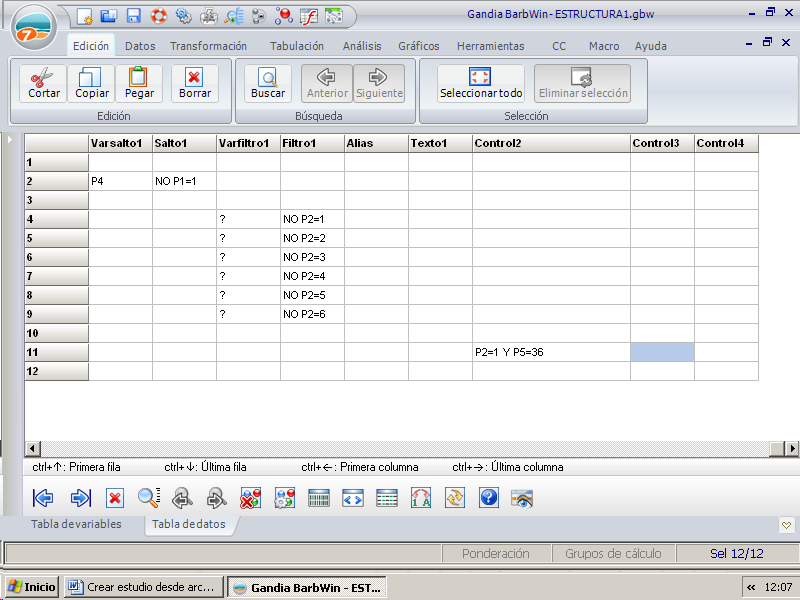
Task: Click horizontal scrollbar right arrow
Action: tap(792, 448)
